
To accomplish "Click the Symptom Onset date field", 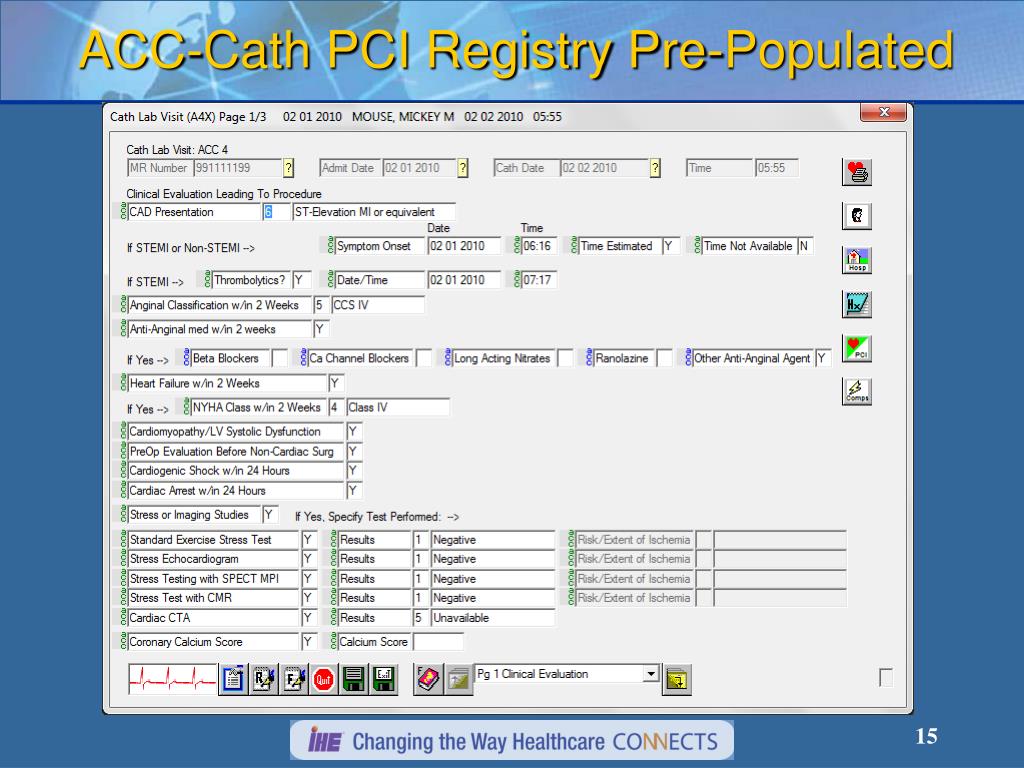I will tap(464, 246).
